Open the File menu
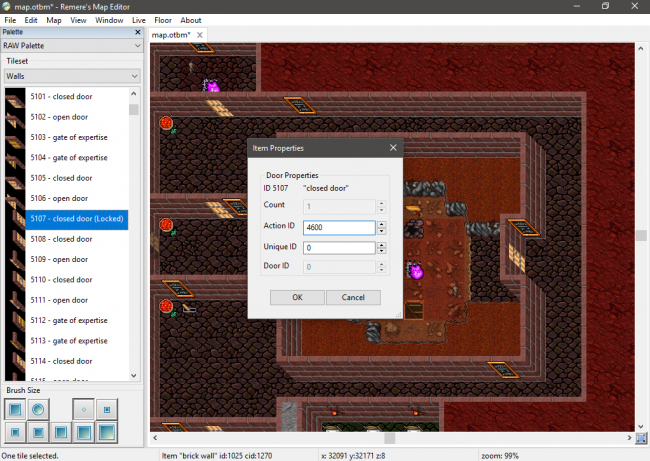The width and height of the screenshot is (650, 461). (10, 20)
